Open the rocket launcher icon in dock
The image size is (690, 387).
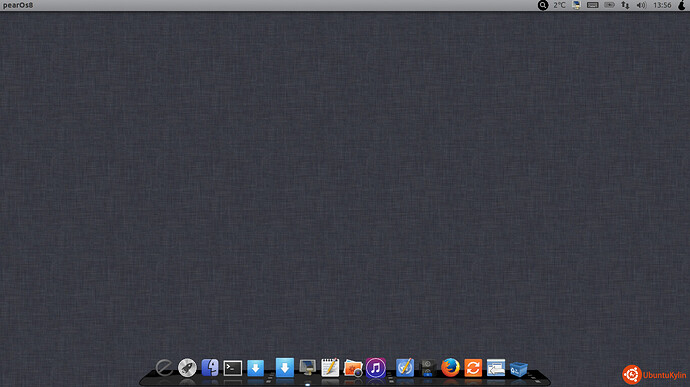tap(187, 368)
